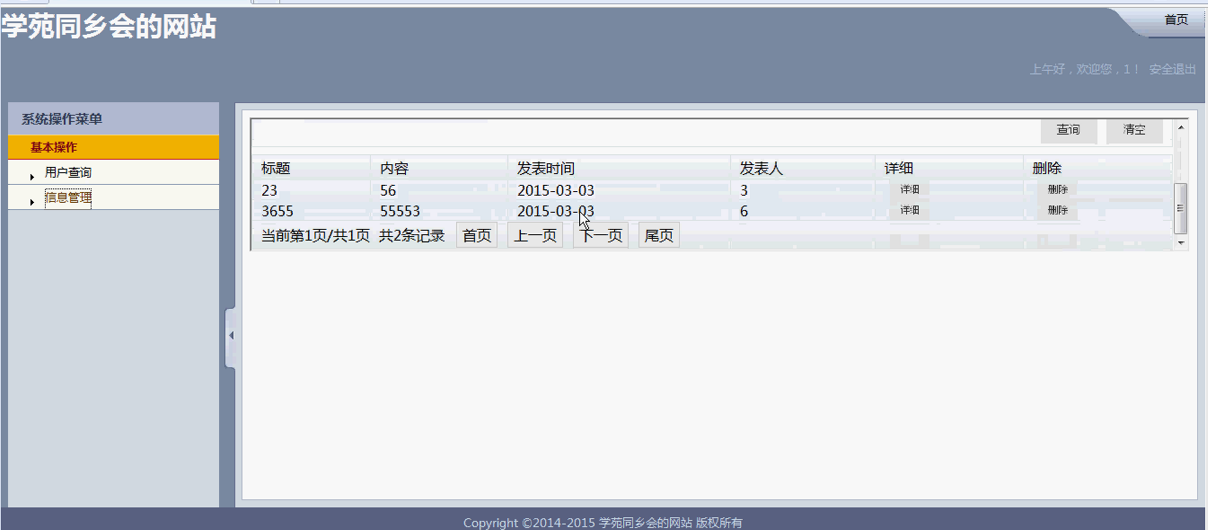This screenshot has width=1208, height=530.
Task: Click the 清空 clear button
Action: click(1134, 131)
